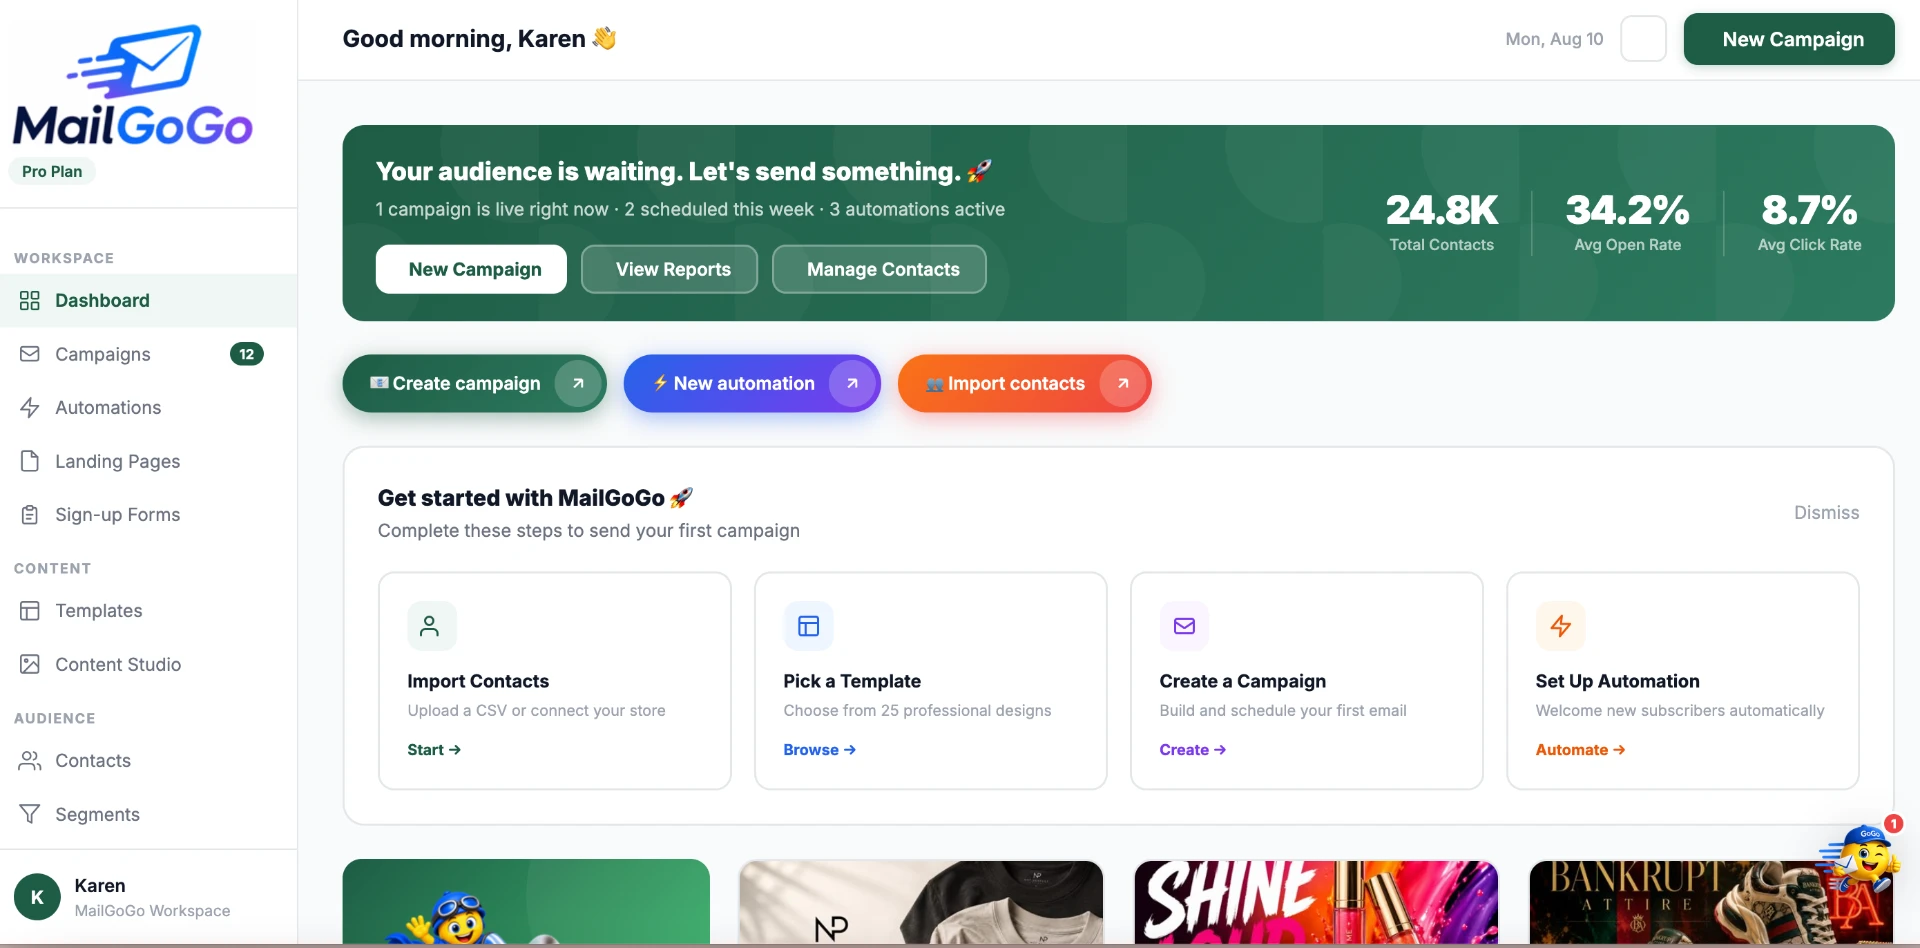Click the MailGoGo logo
This screenshot has width=1920, height=948.
(133, 85)
